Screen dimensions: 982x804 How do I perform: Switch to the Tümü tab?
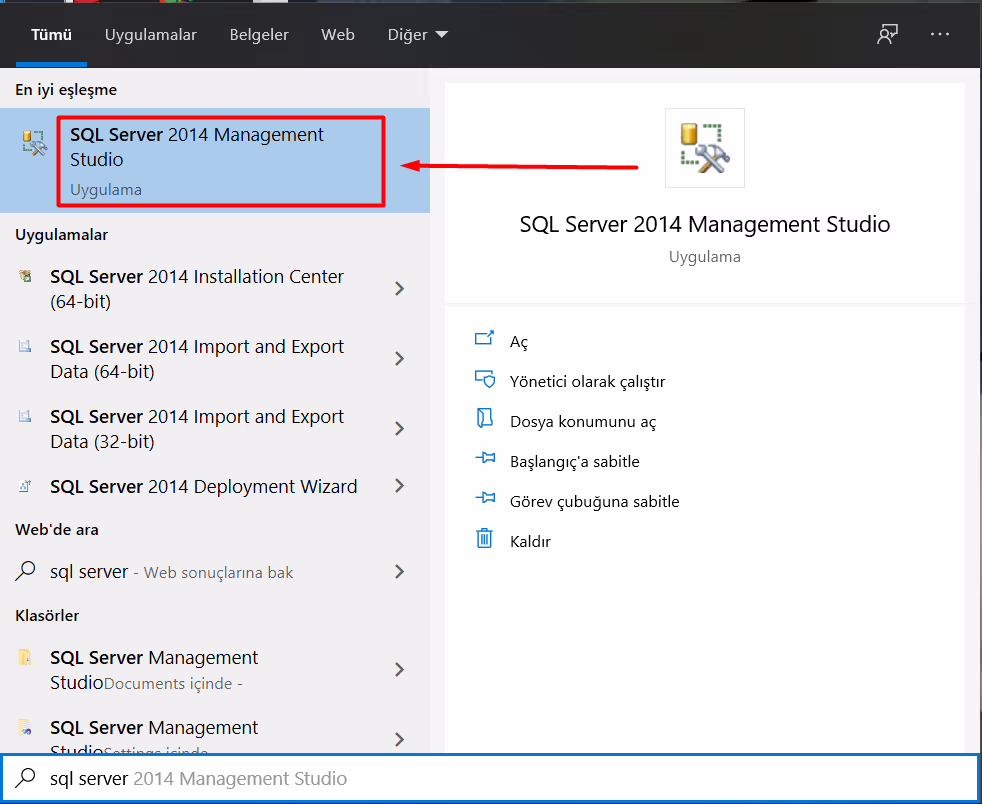pos(51,34)
